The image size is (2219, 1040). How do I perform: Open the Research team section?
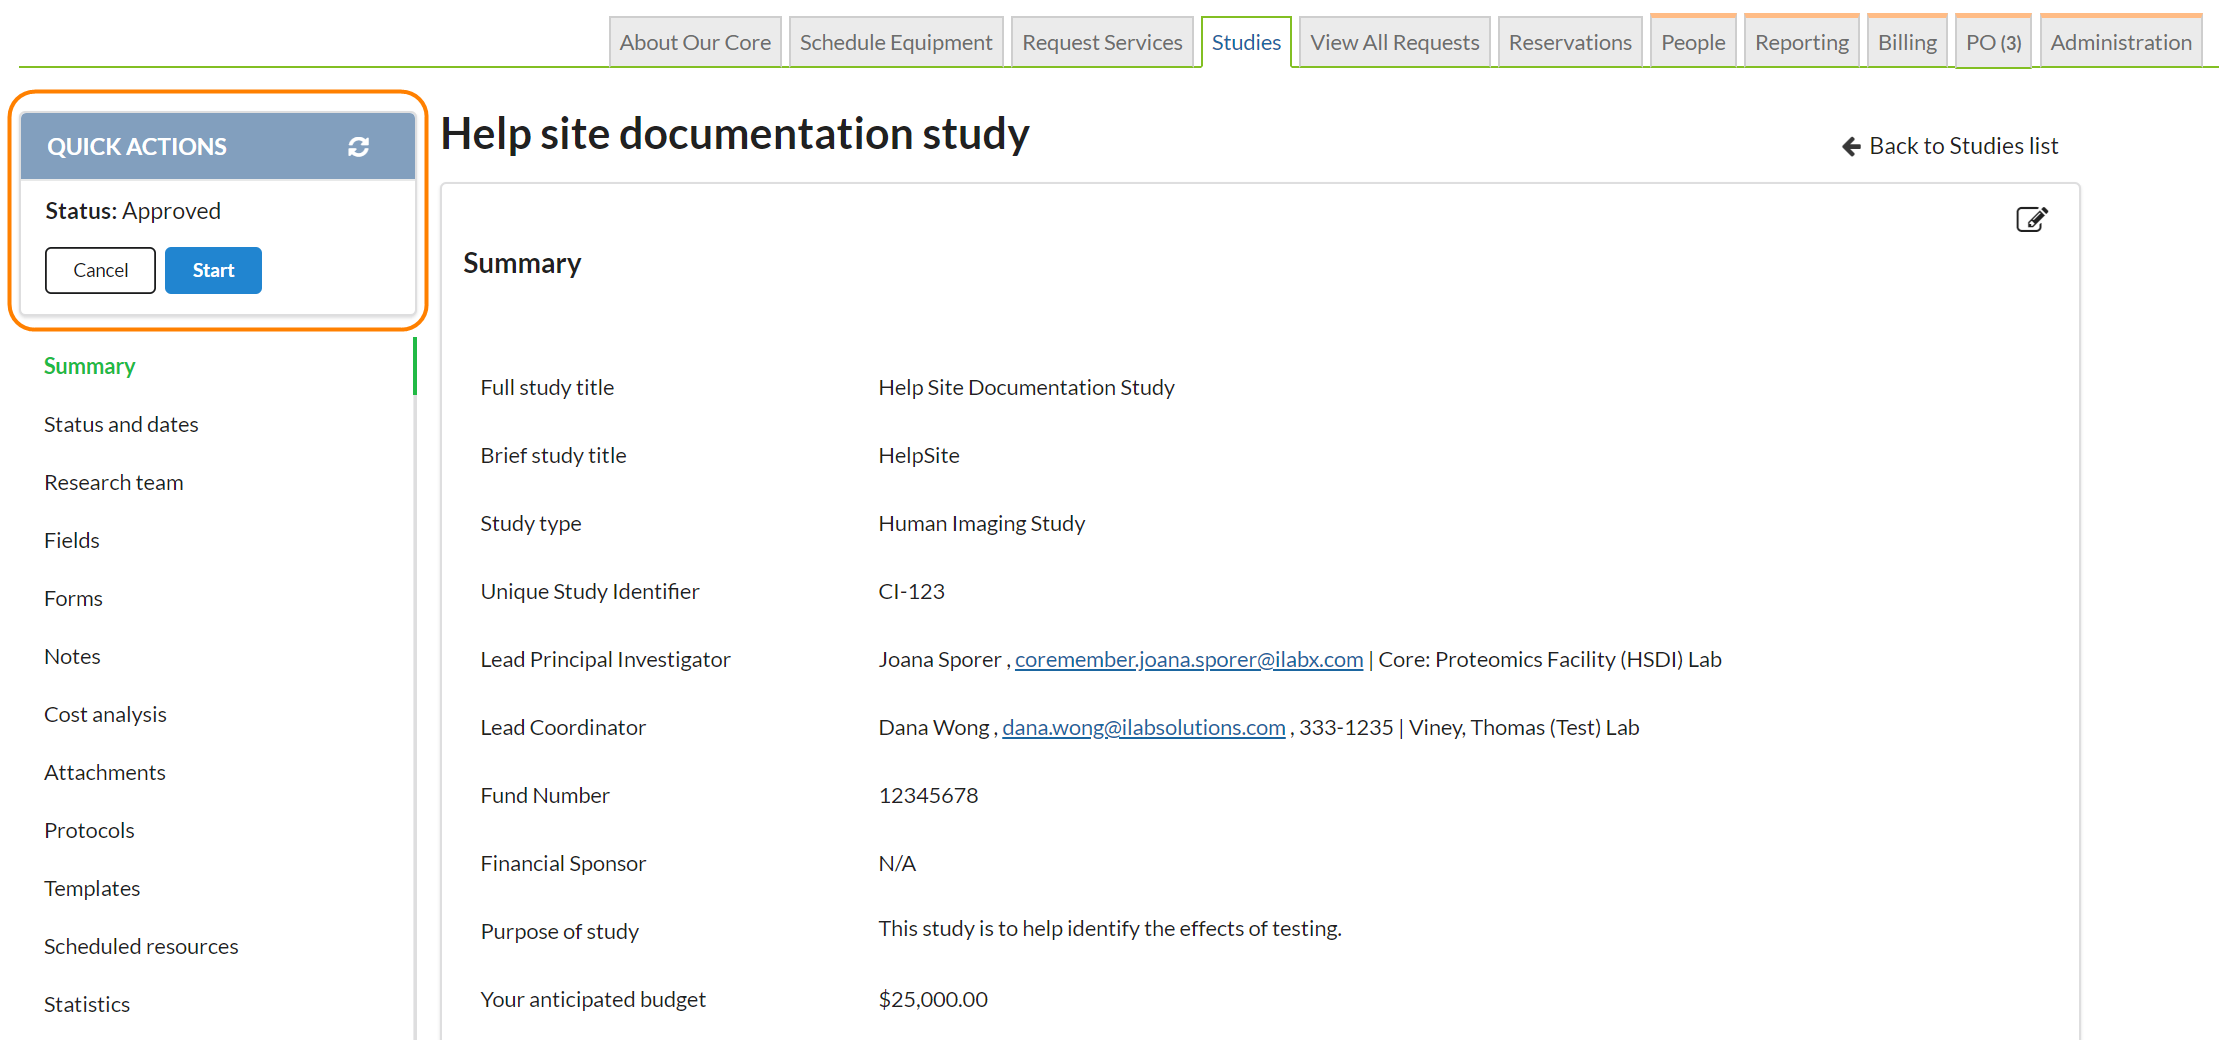114,483
